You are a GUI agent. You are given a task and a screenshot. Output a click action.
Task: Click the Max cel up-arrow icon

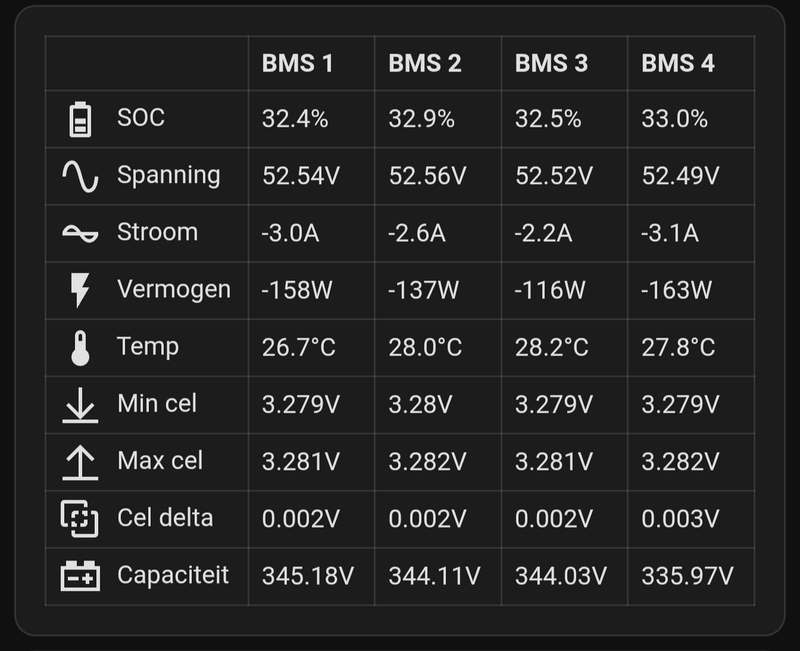[x=80, y=462]
